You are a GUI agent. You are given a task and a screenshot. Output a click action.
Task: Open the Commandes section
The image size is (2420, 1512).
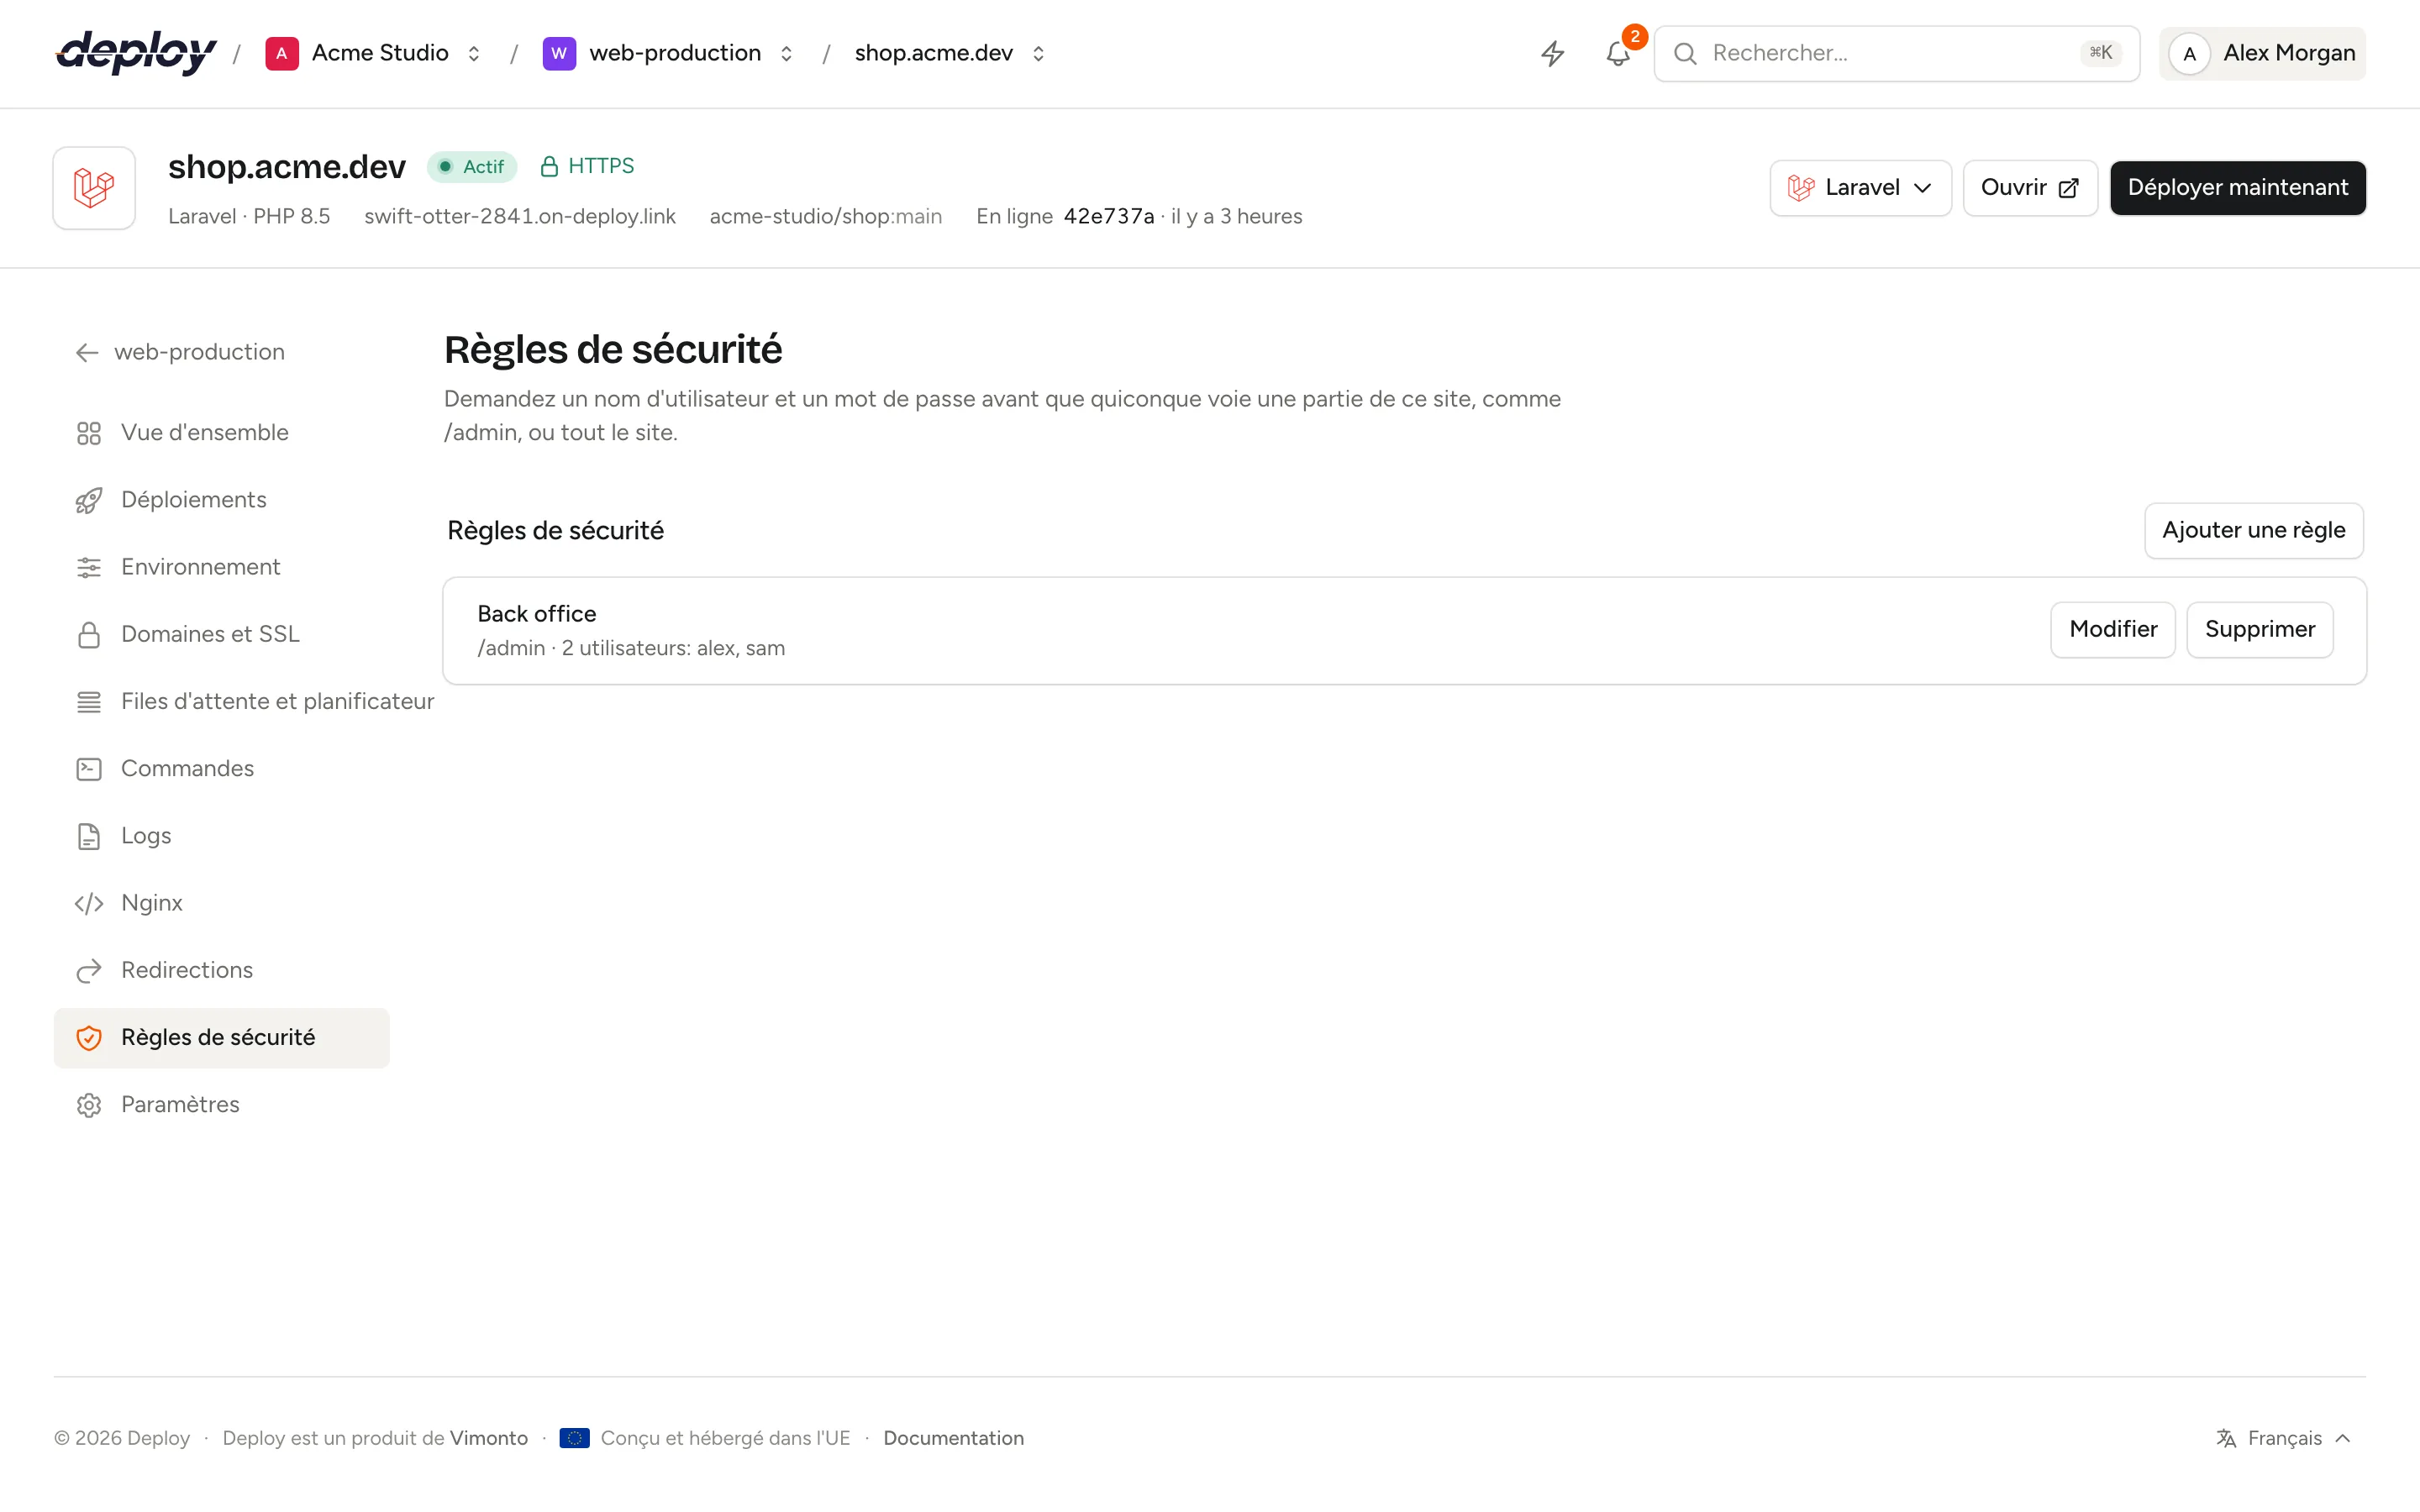tap(221, 769)
